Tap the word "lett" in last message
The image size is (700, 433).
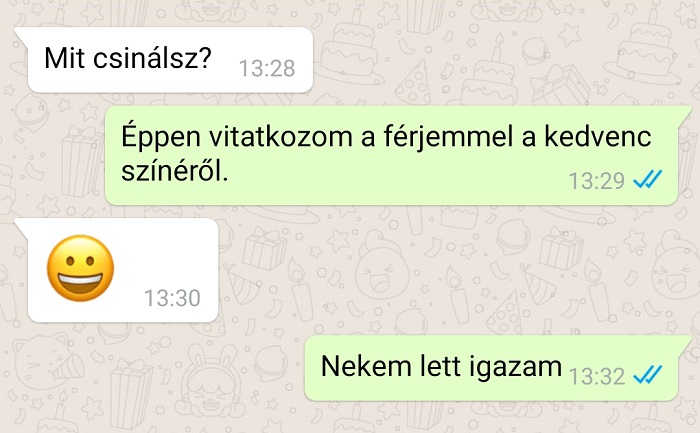point(441,366)
